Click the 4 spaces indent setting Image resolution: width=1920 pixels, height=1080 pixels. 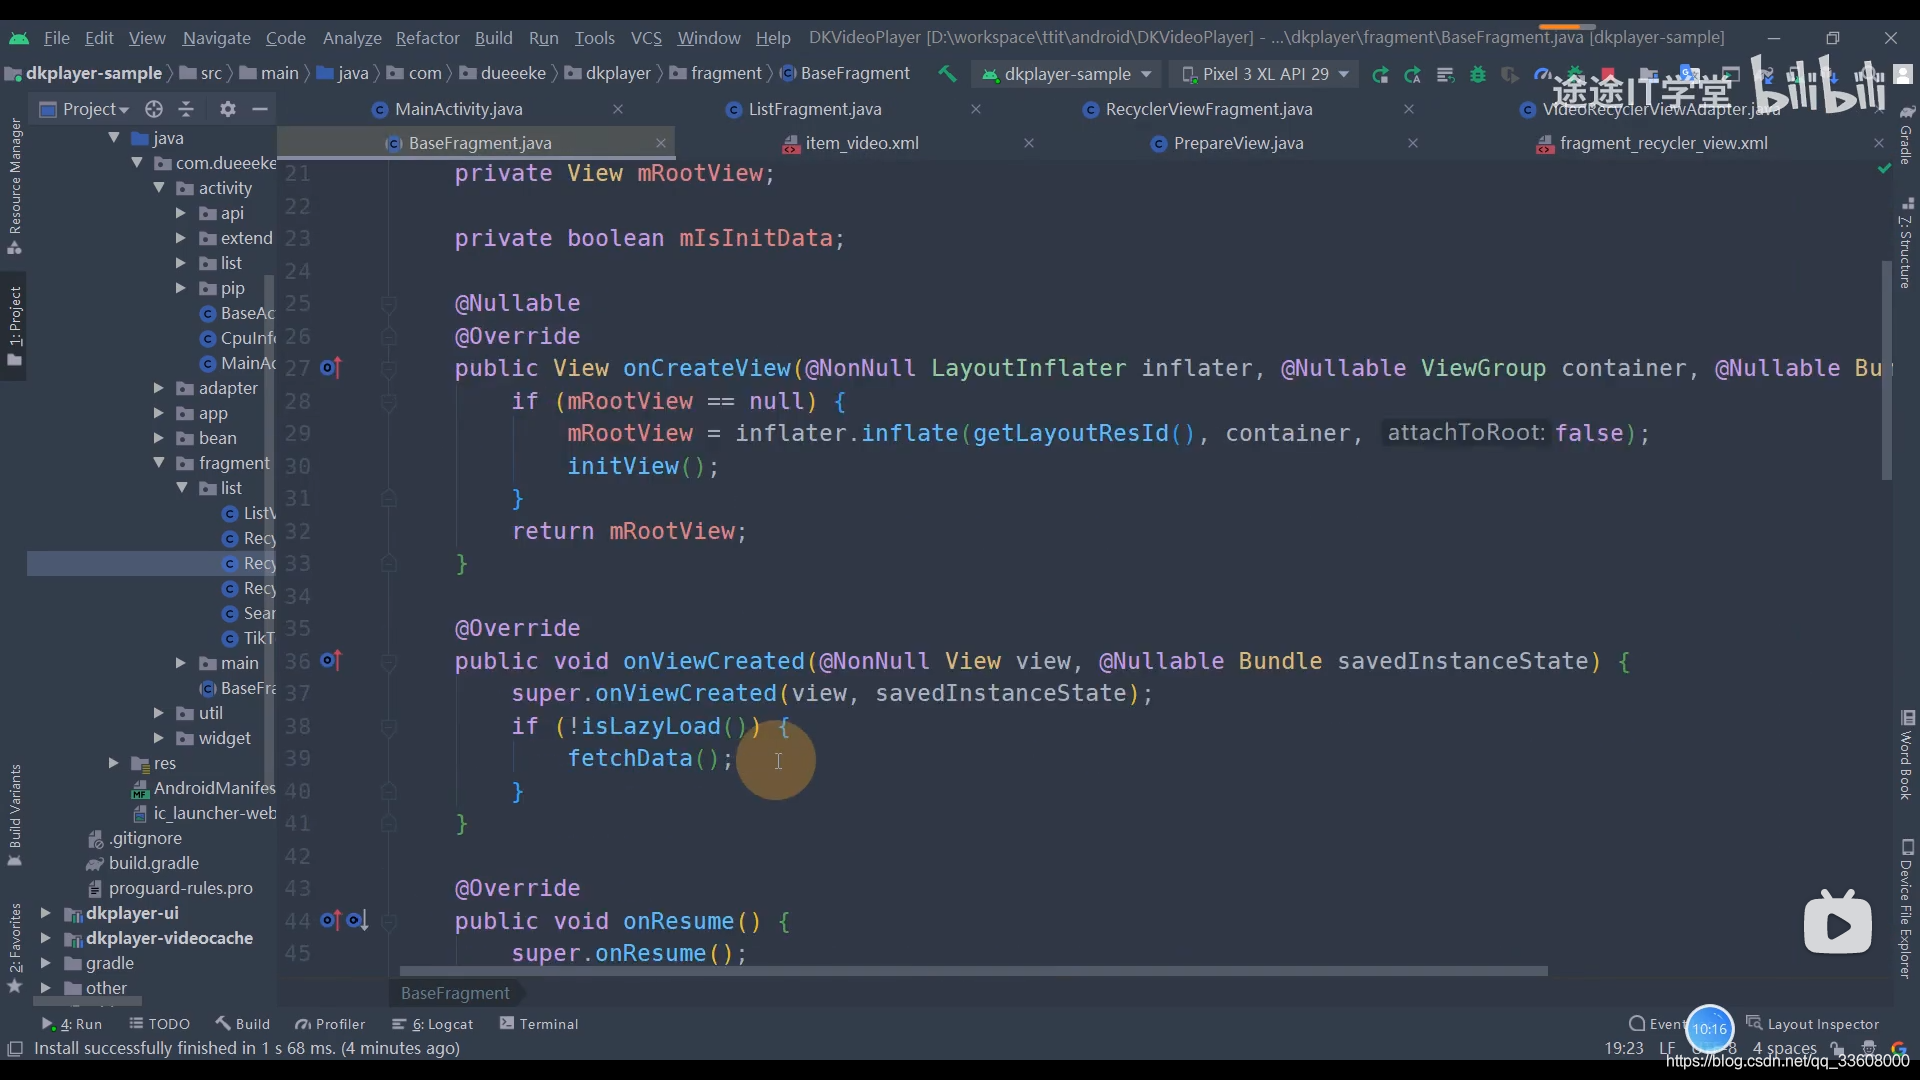[x=1784, y=1048]
